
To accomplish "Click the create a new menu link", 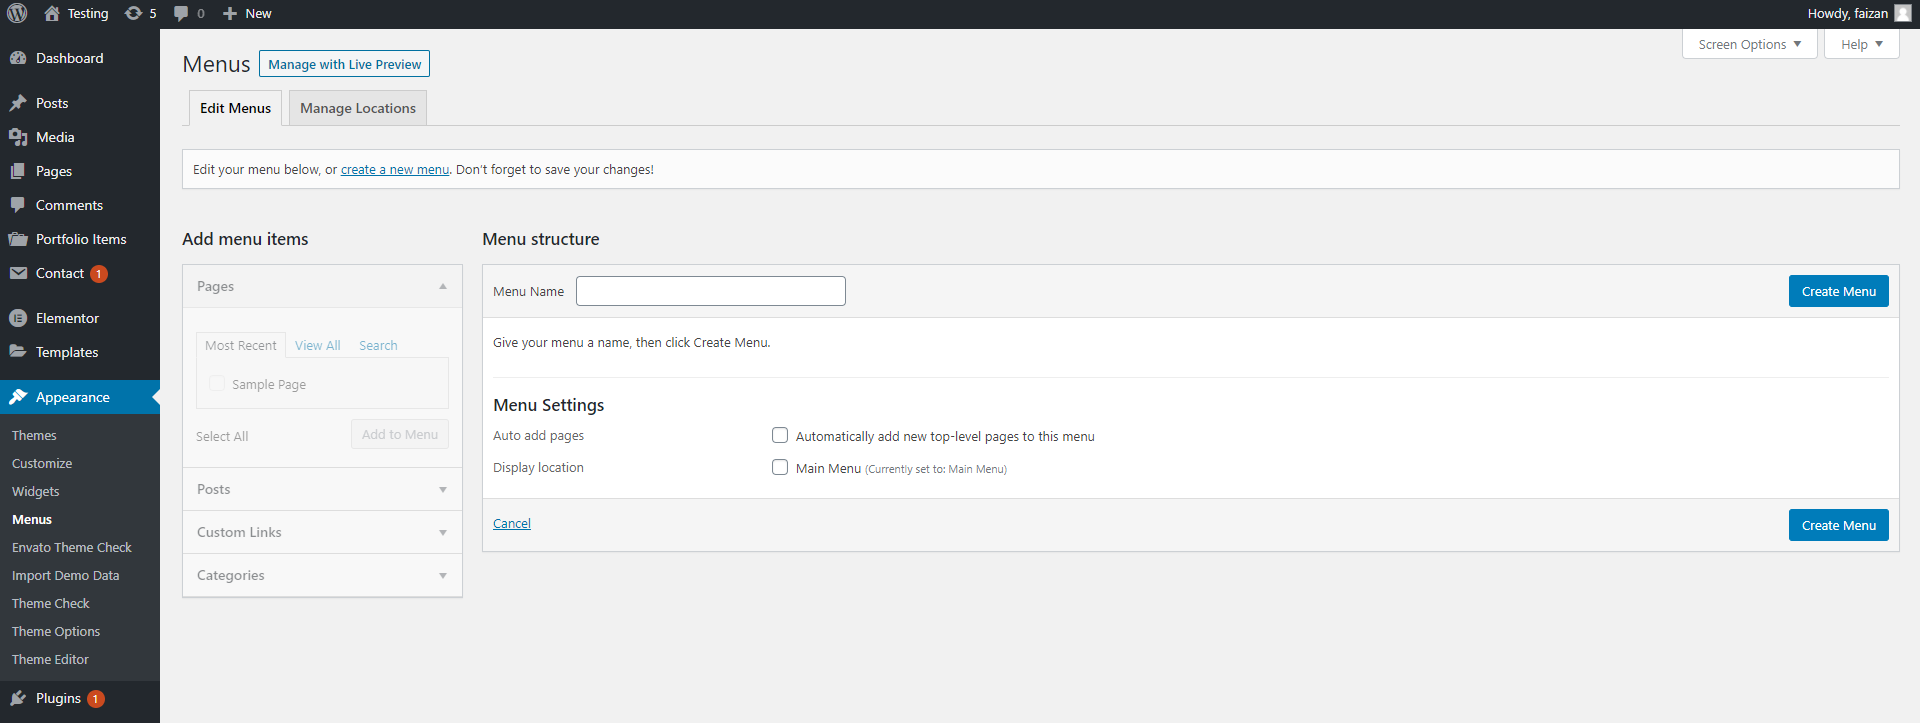I will tap(395, 170).
